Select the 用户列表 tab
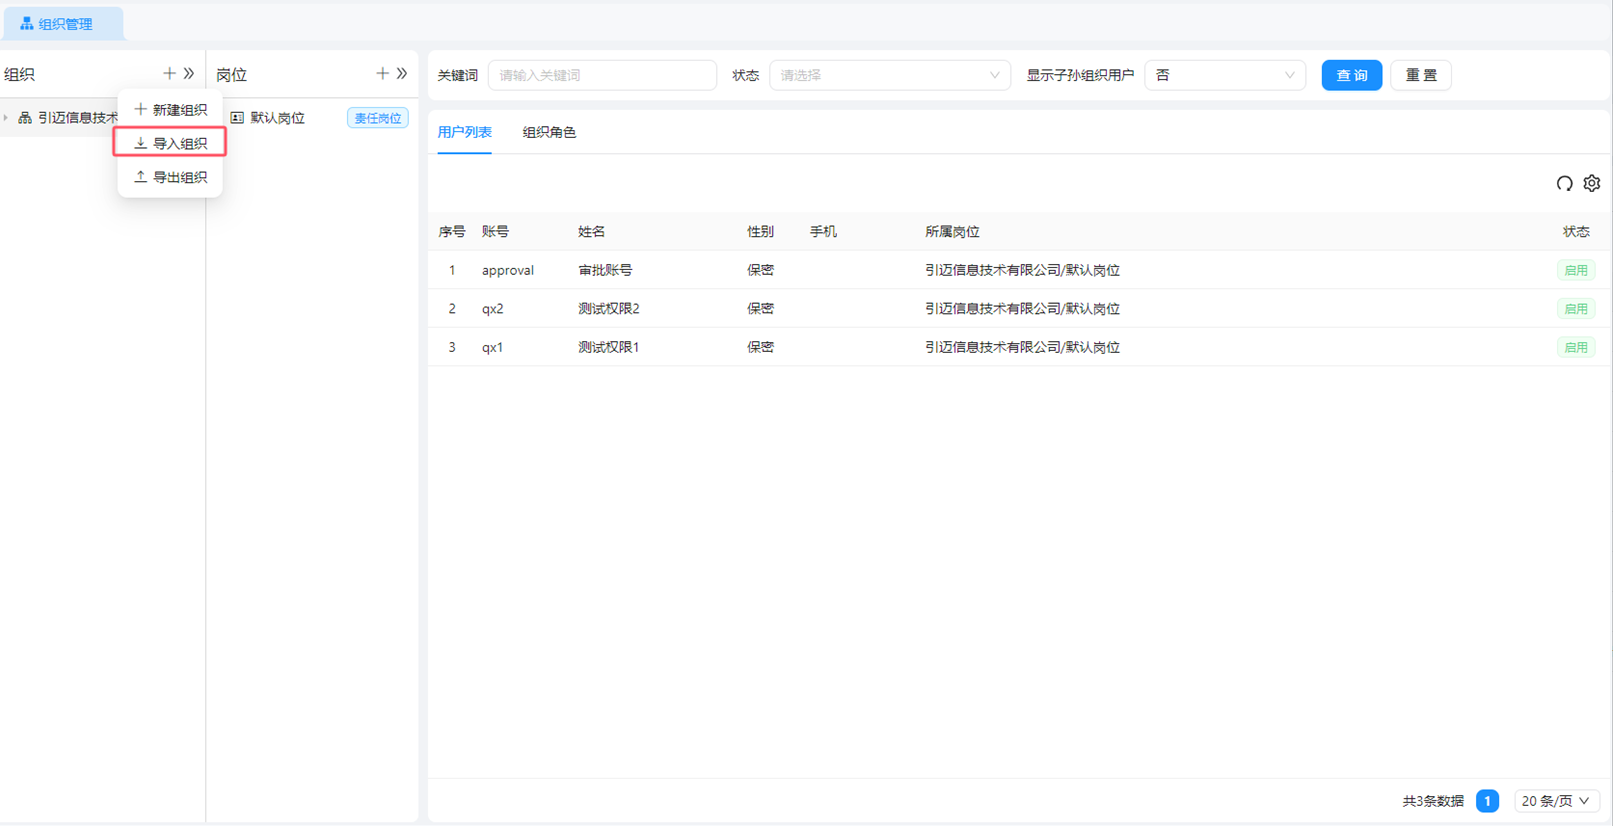The width and height of the screenshot is (1613, 826). click(x=464, y=132)
